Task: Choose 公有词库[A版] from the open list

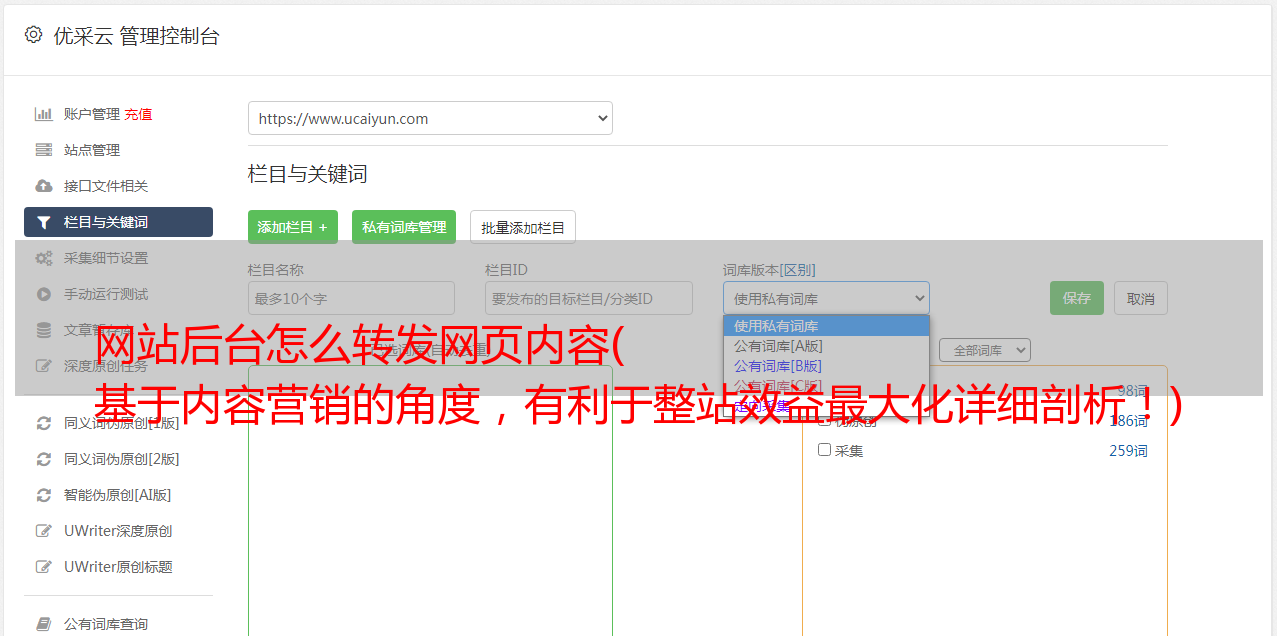Action: [826, 346]
